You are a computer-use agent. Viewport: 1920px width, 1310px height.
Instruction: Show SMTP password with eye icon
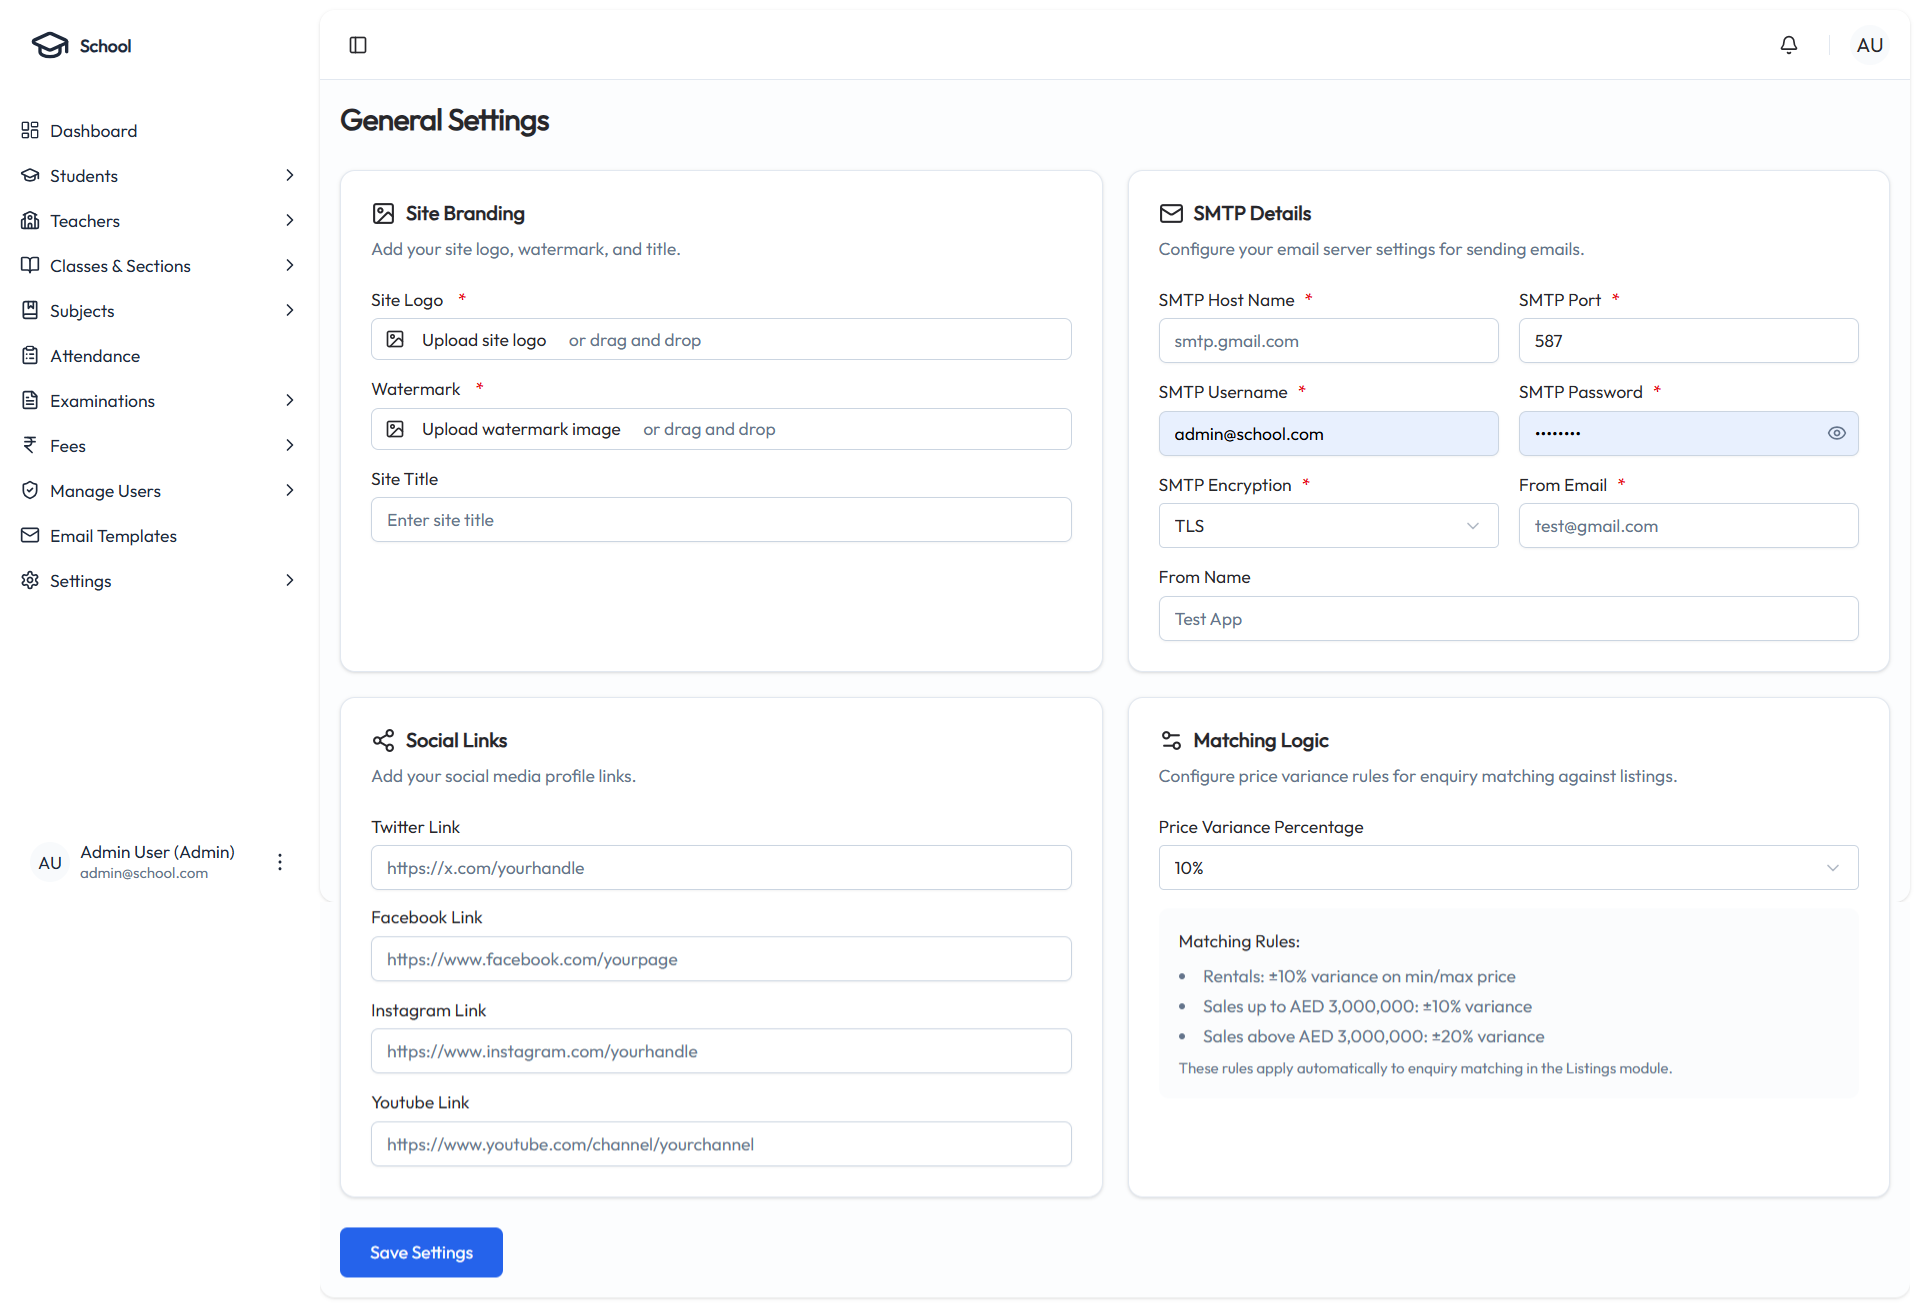(1836, 433)
